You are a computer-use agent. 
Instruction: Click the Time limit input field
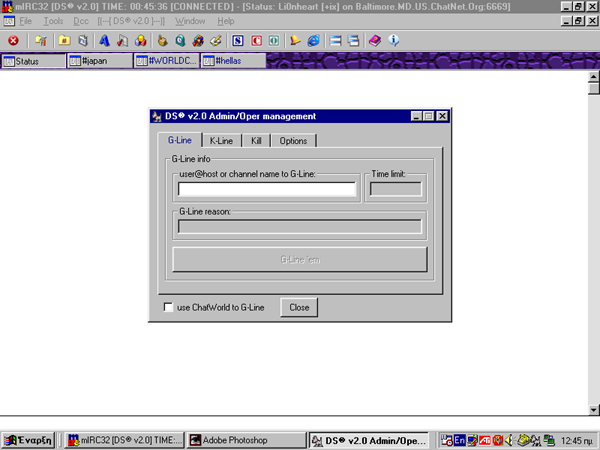396,189
